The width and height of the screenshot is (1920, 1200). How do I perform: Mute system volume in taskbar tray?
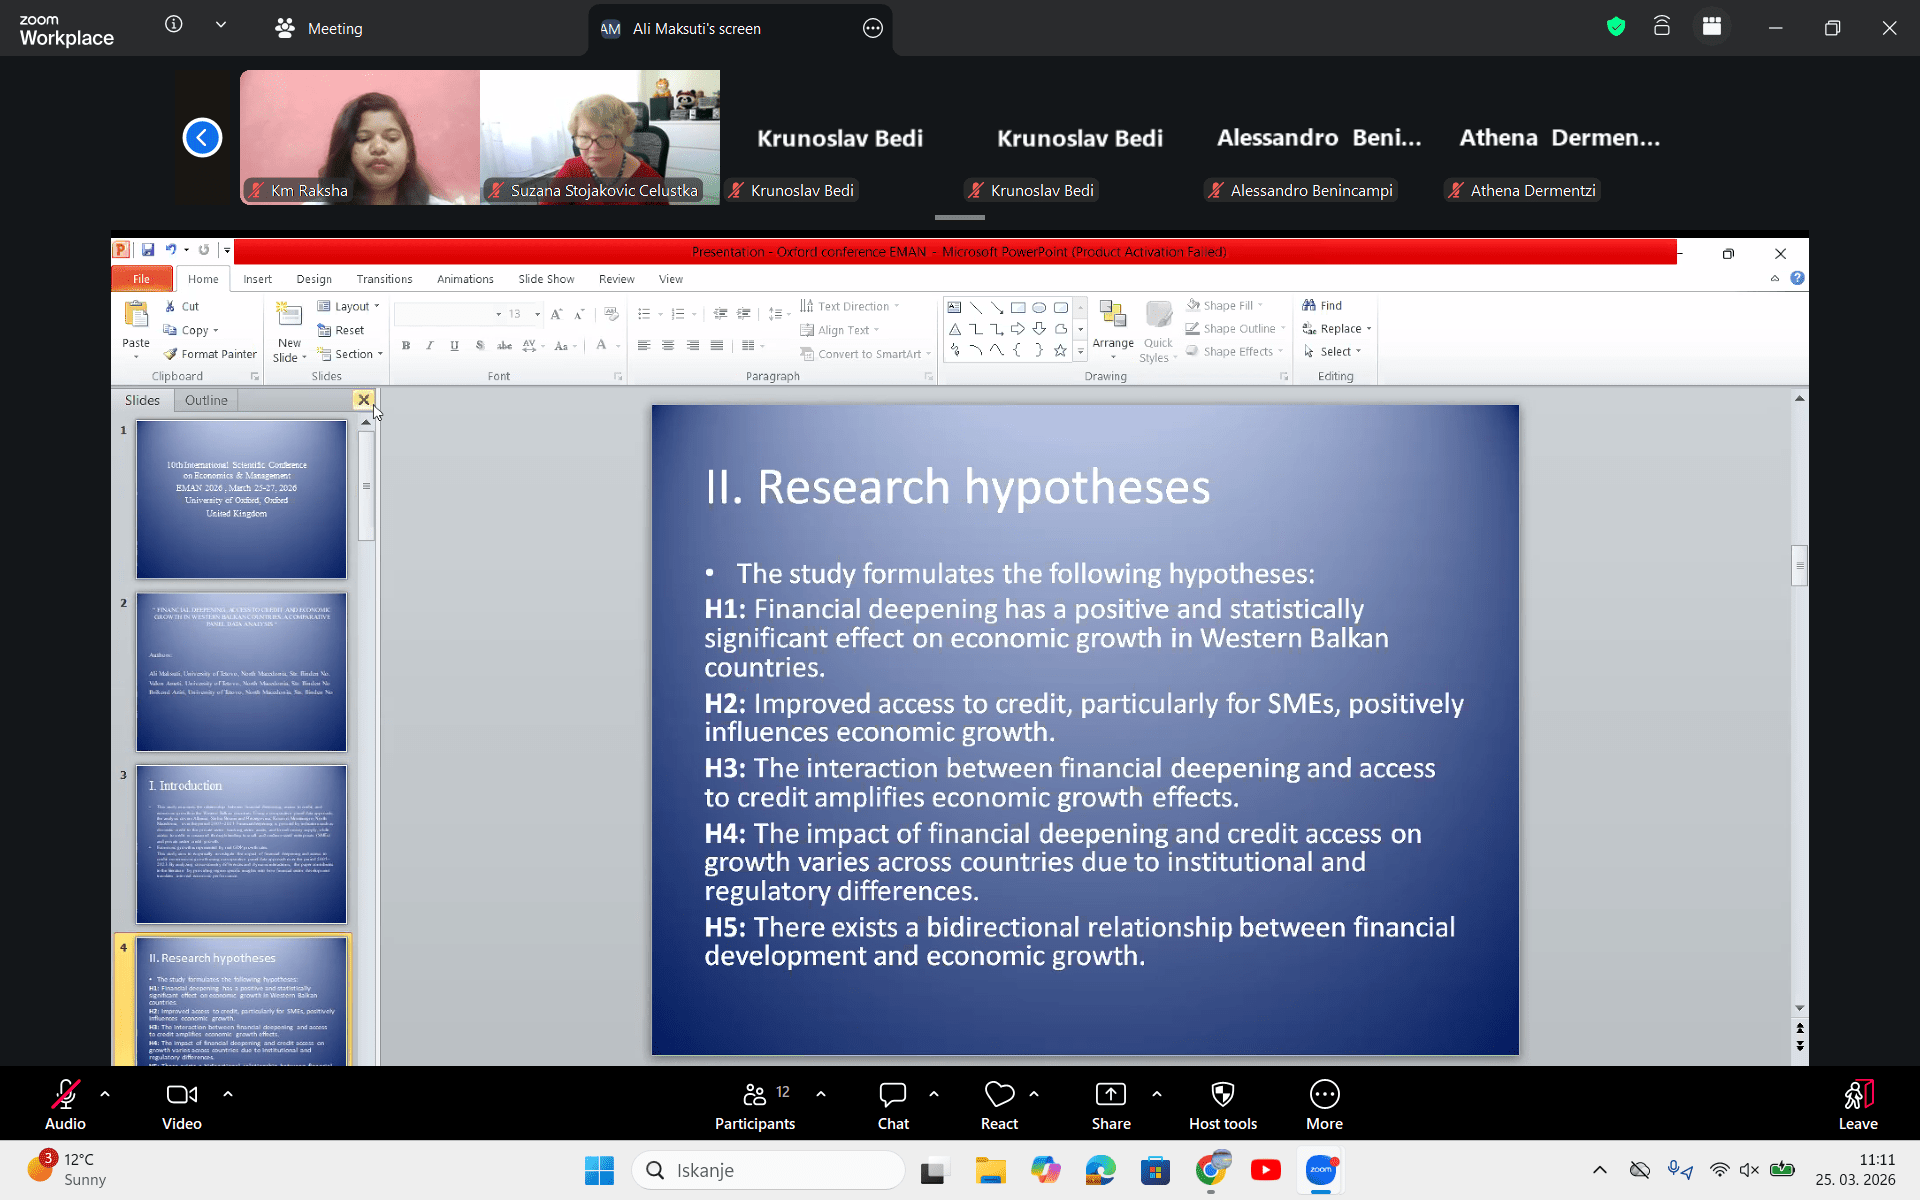pyautogui.click(x=1749, y=1170)
